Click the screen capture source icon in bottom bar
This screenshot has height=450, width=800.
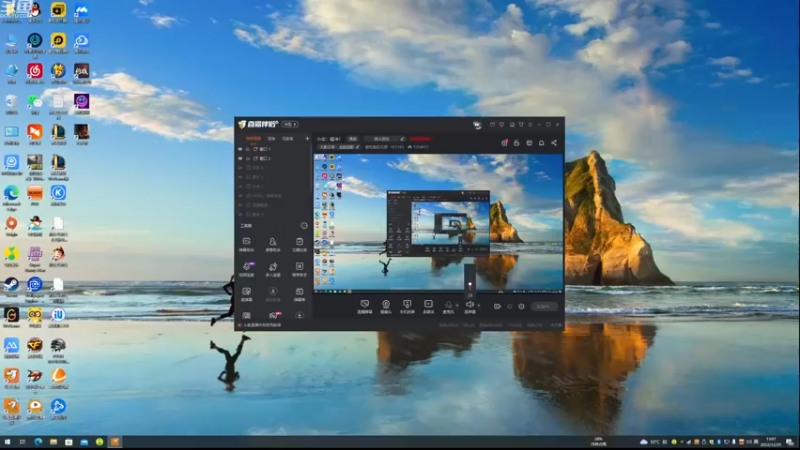(364, 306)
